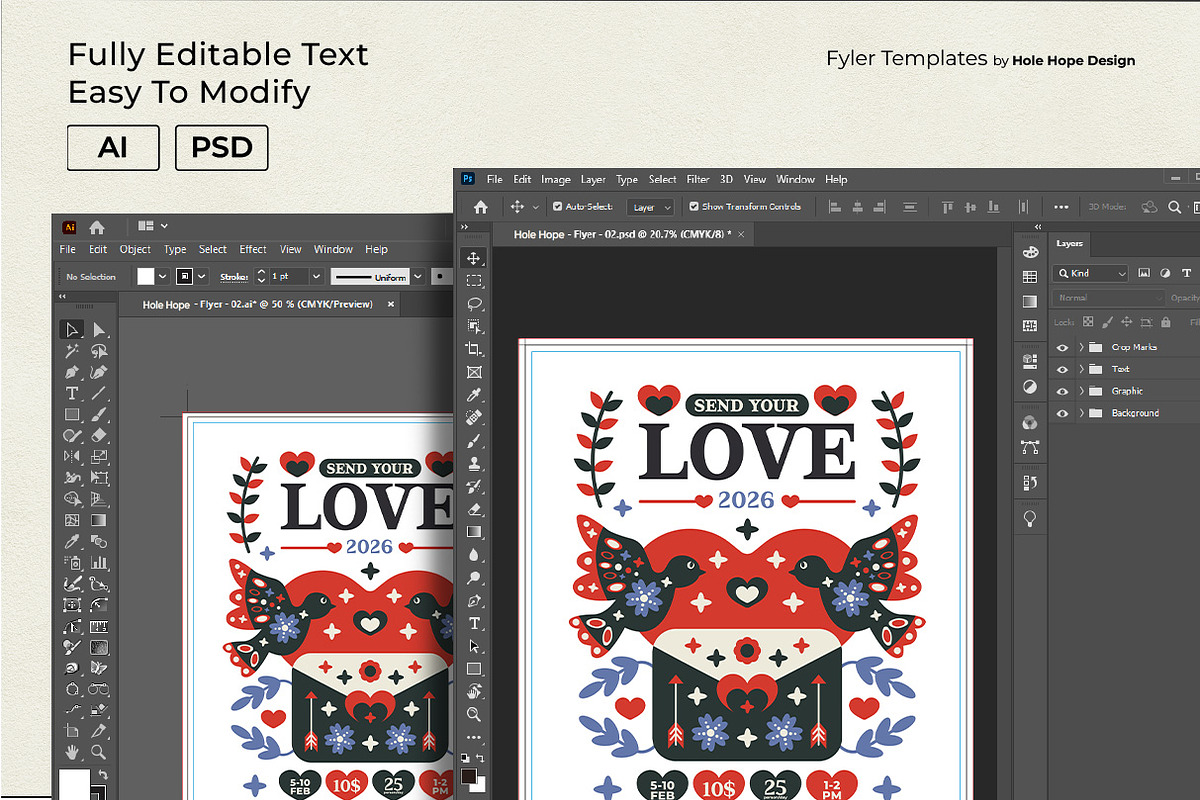This screenshot has width=1200, height=800.
Task: Select the Zoom tool in Photoshop toolbar
Action: 474,715
